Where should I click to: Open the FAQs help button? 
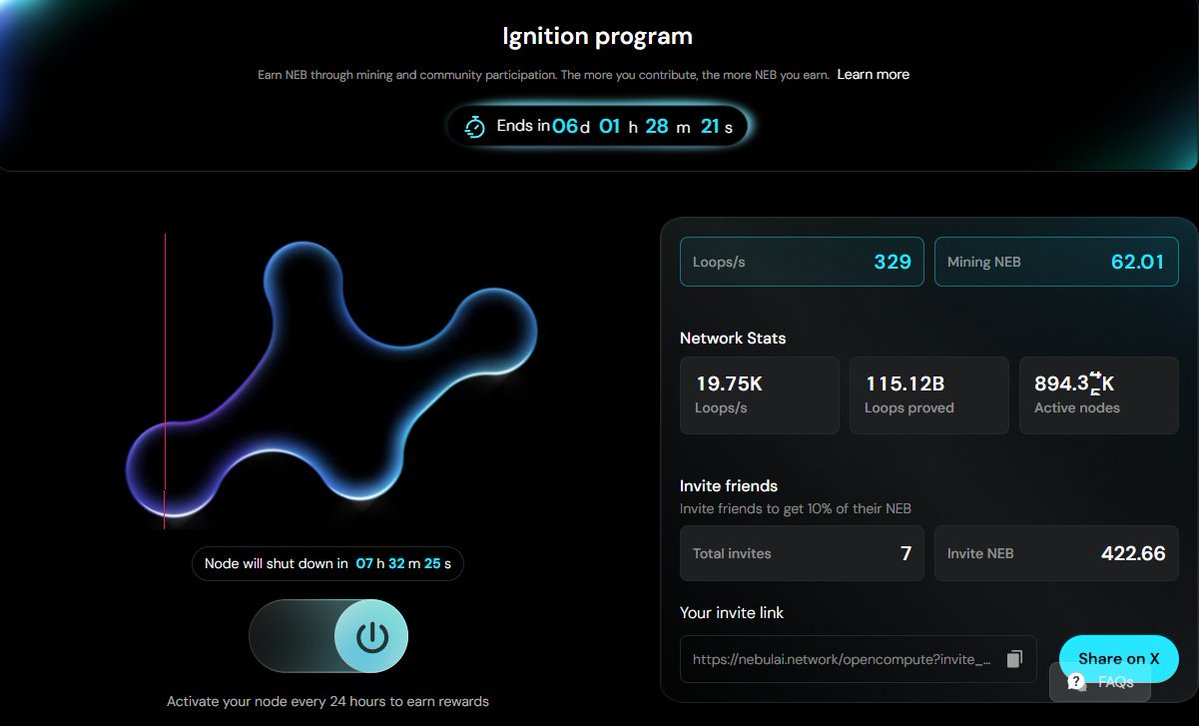1100,682
